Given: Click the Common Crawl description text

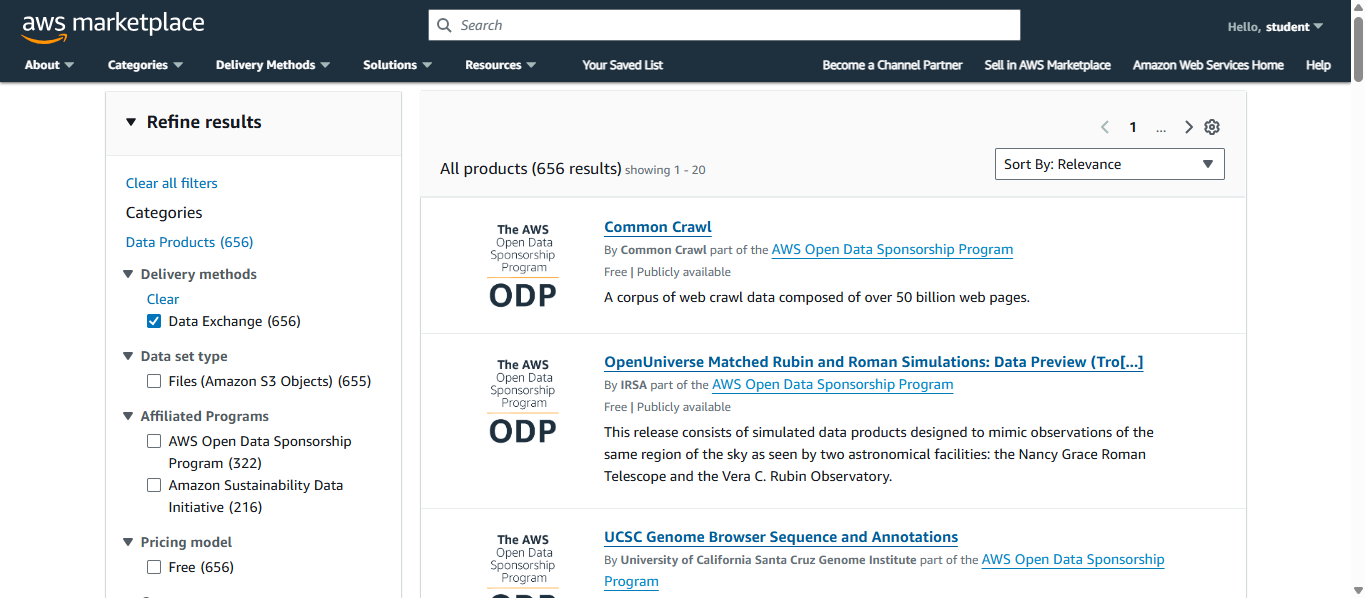Looking at the screenshot, I should point(817,297).
